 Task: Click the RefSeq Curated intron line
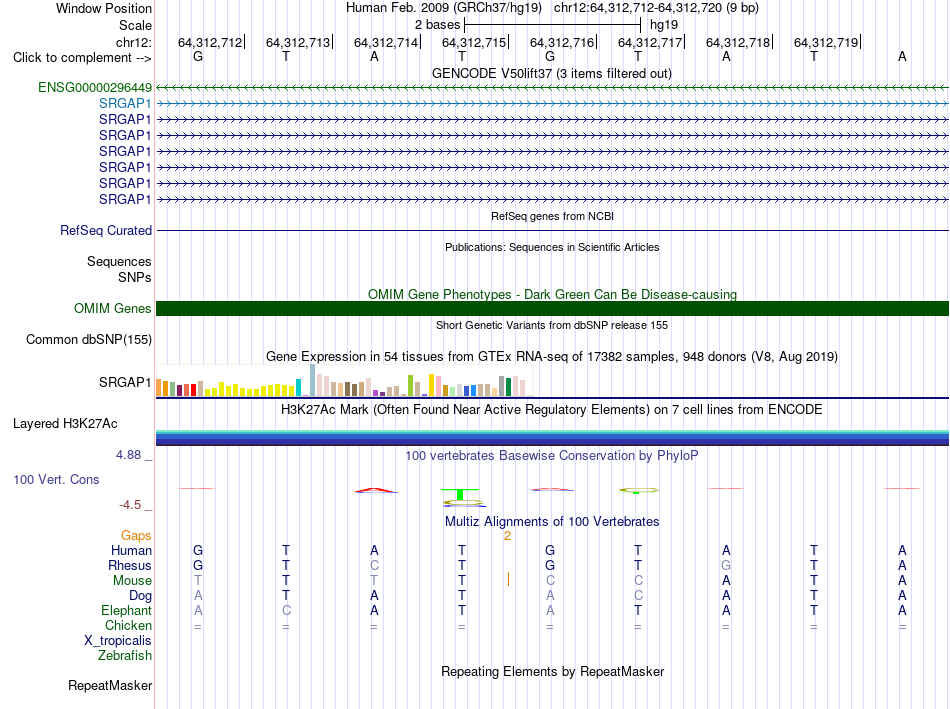click(552, 231)
